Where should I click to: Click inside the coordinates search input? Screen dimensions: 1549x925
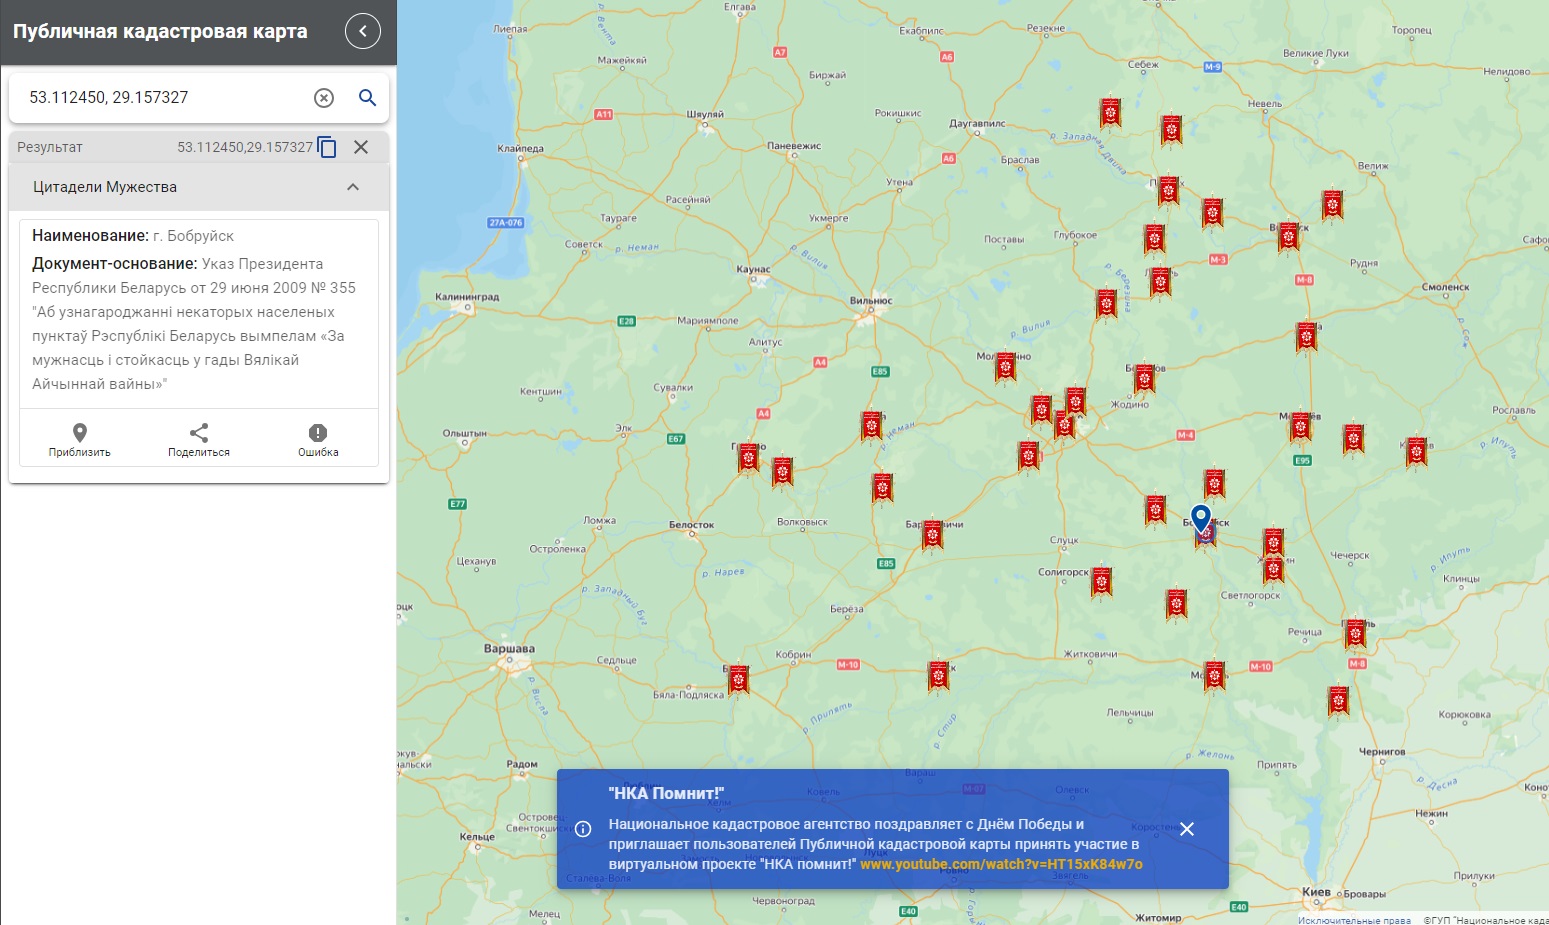pyautogui.click(x=165, y=97)
